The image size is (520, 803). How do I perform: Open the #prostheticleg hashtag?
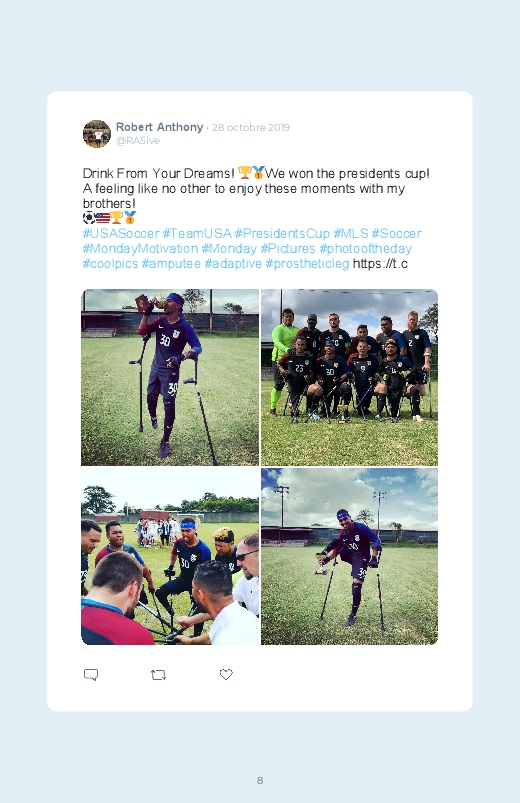click(307, 264)
